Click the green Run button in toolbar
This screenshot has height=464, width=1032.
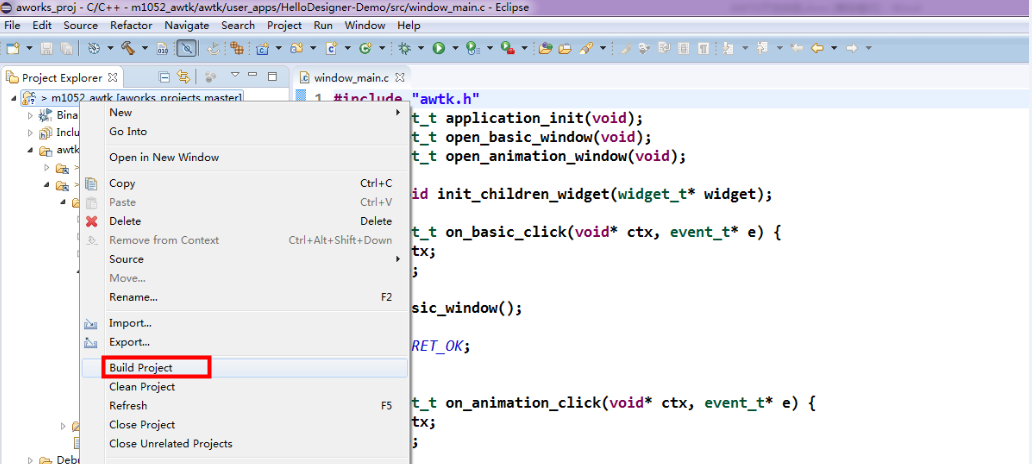(x=438, y=47)
